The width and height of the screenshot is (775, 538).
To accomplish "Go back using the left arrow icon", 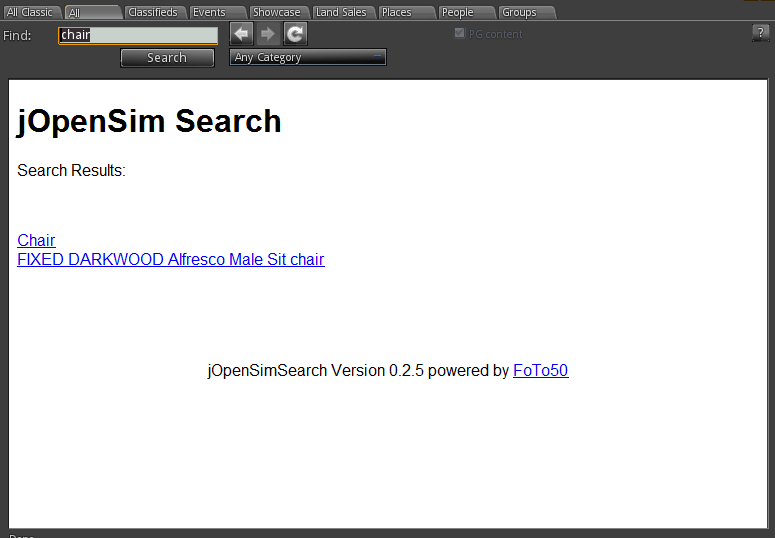I will point(241,34).
